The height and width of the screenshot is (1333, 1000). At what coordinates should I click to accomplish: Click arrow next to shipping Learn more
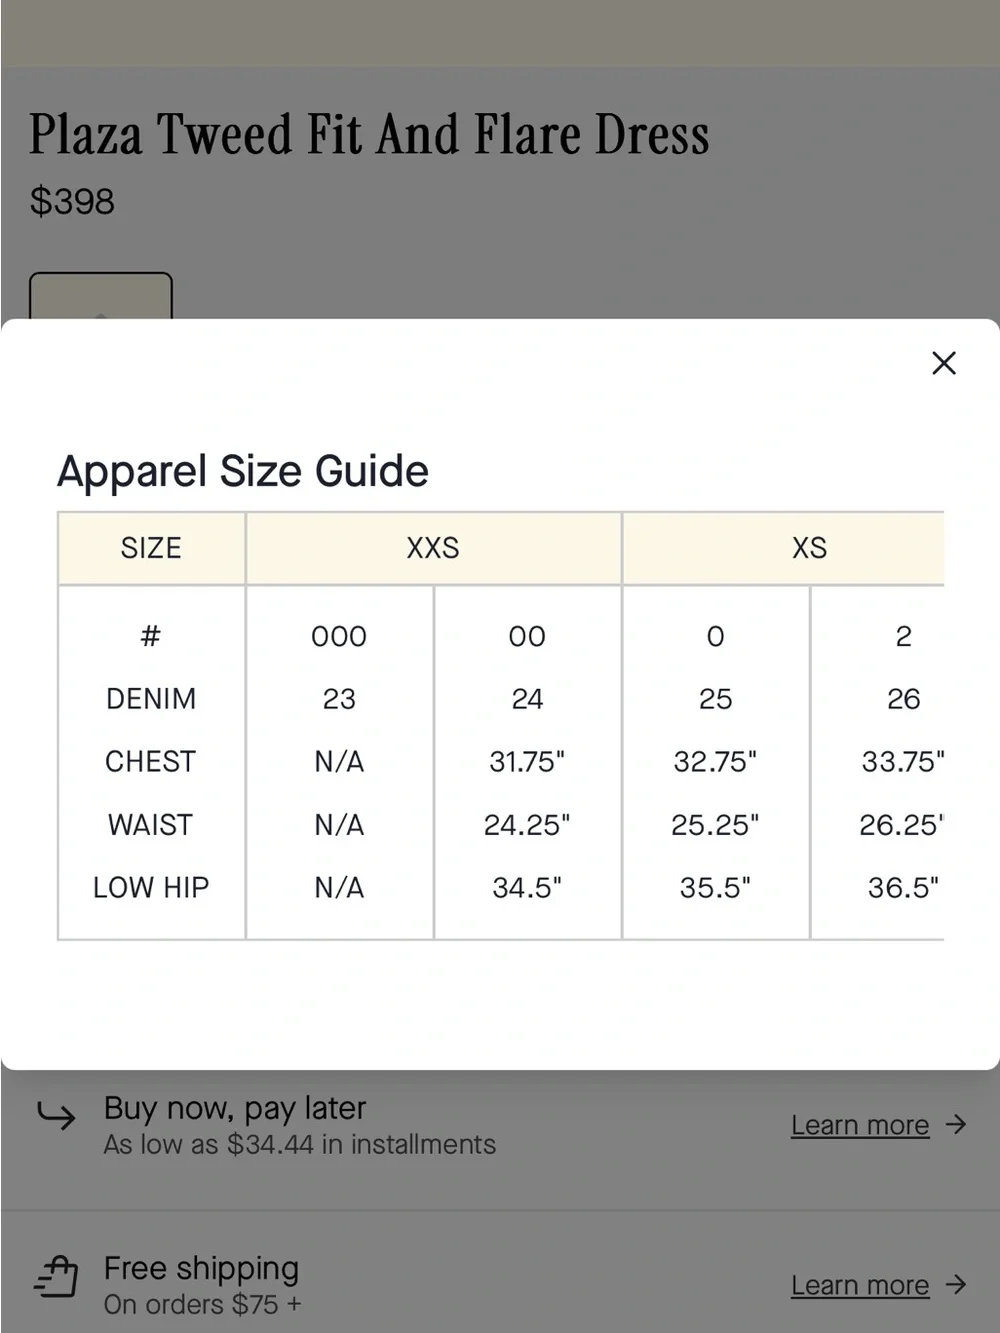tap(956, 1285)
